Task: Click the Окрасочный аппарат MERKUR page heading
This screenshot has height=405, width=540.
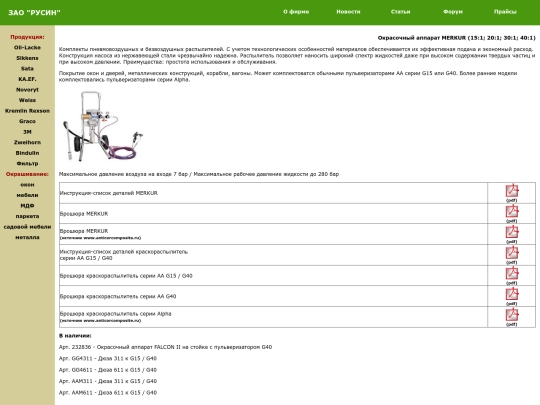Action: coord(457,38)
